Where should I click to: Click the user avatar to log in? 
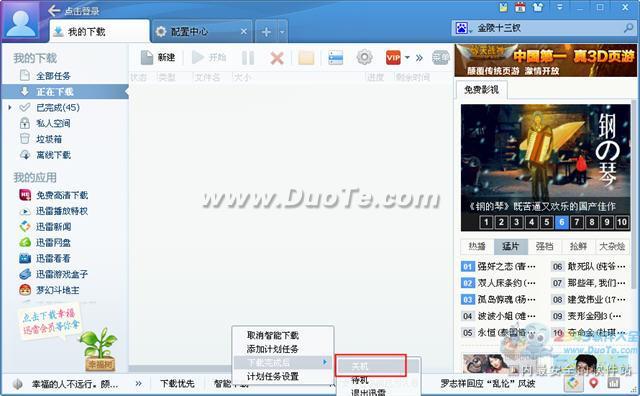(21, 22)
